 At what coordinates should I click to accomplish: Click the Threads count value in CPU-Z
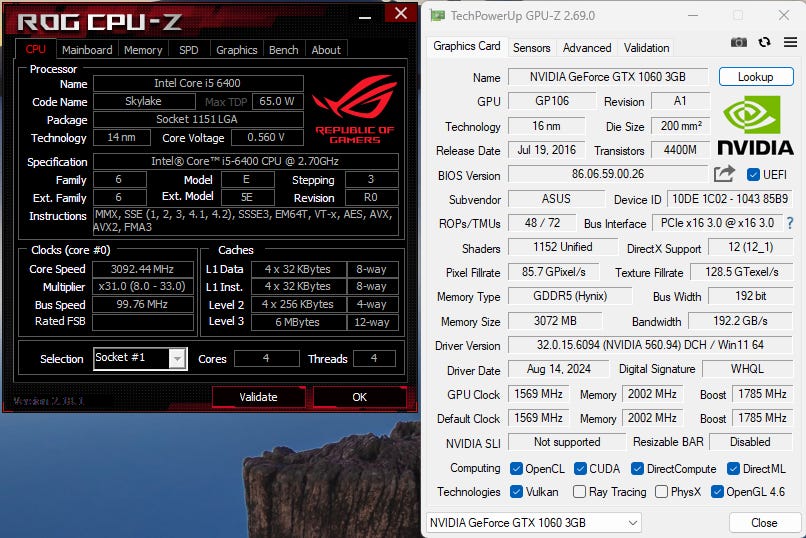click(374, 358)
